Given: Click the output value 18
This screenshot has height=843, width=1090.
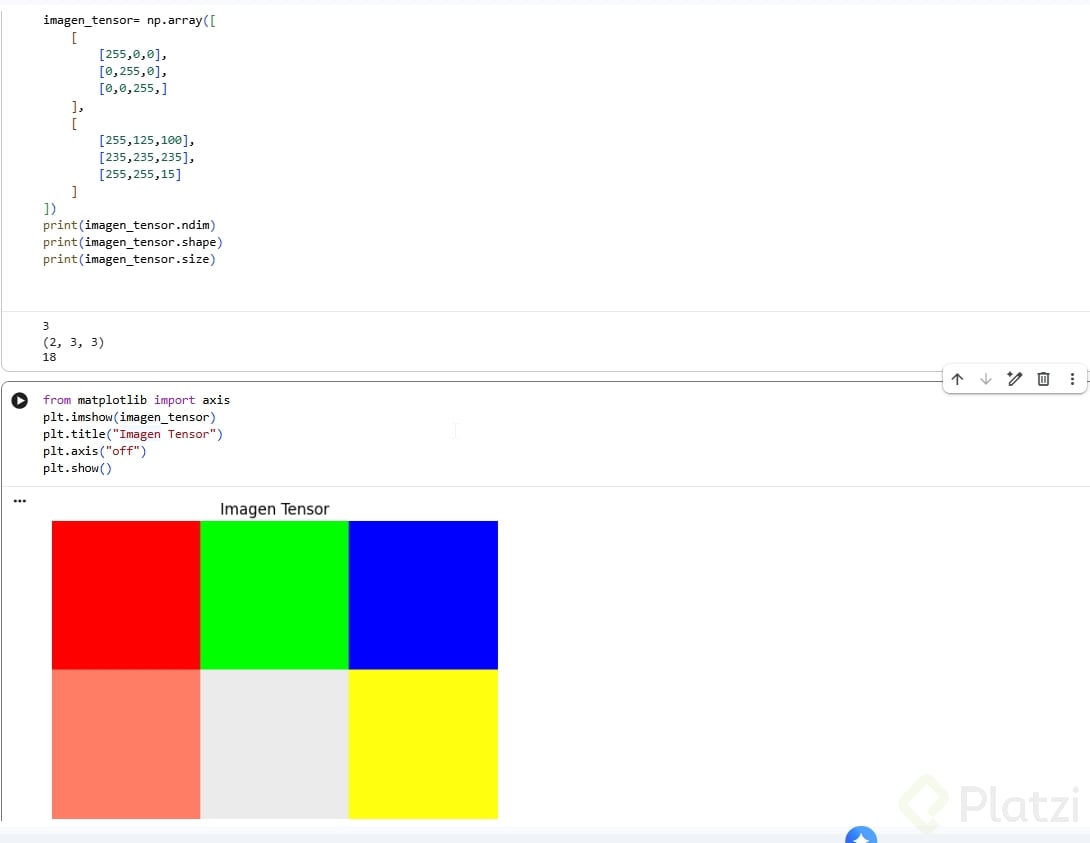Looking at the screenshot, I should [x=49, y=357].
